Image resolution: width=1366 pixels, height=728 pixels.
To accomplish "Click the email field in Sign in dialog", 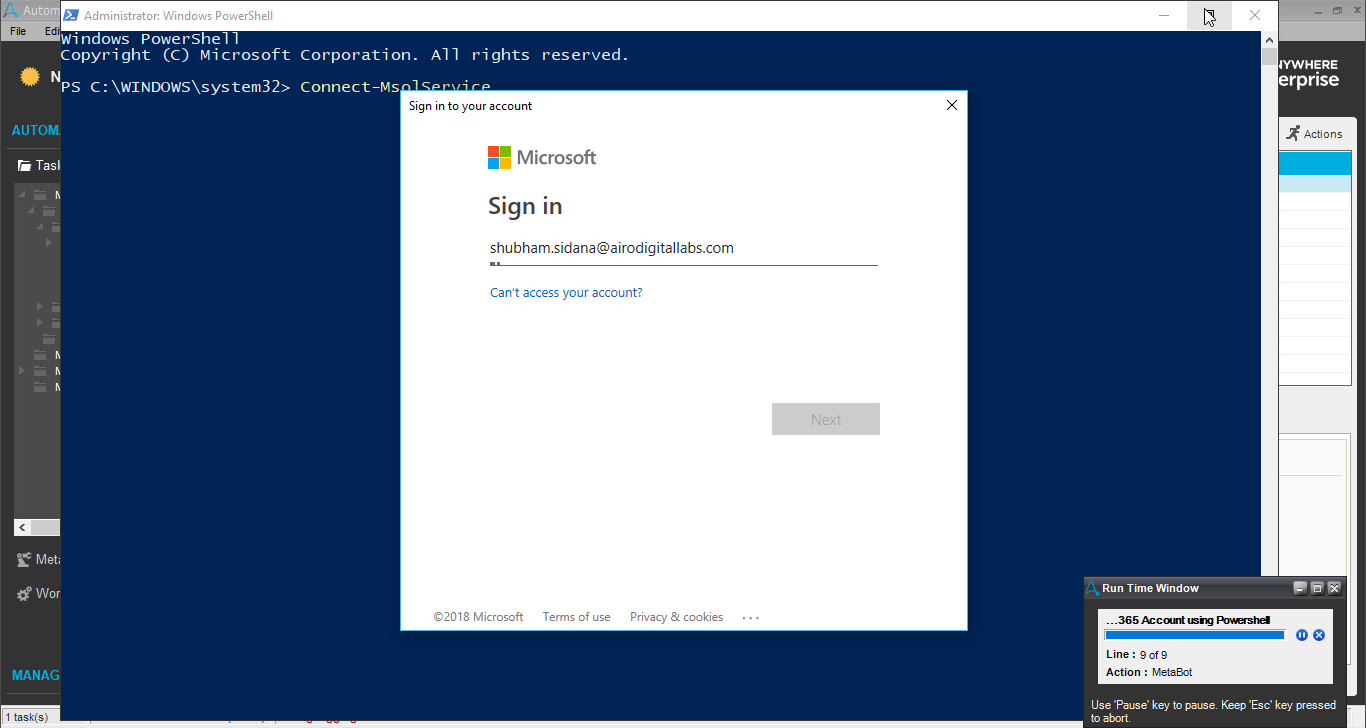I will point(683,249).
